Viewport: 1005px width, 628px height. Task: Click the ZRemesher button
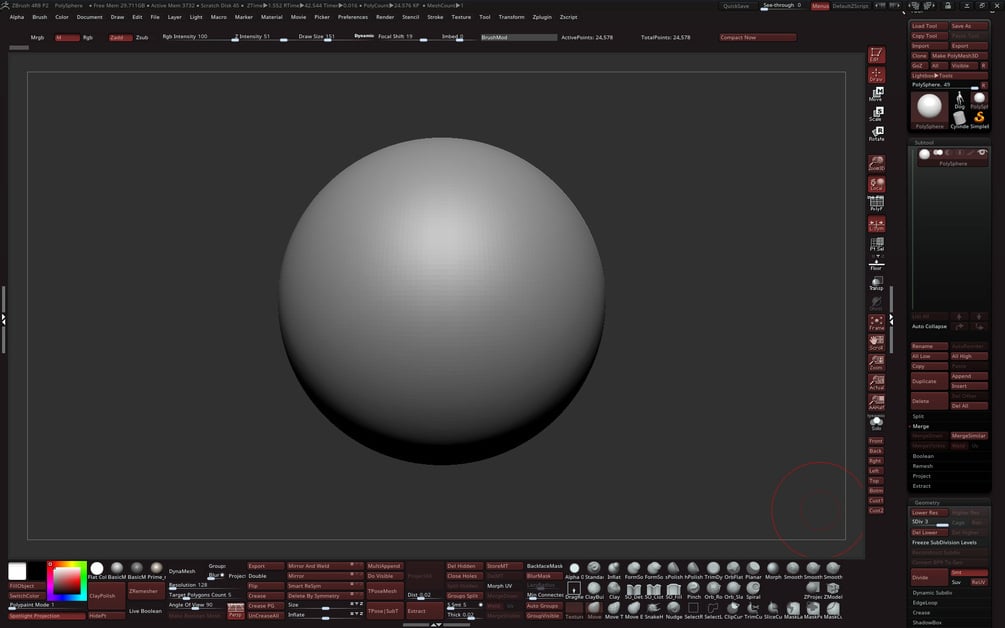tap(145, 591)
